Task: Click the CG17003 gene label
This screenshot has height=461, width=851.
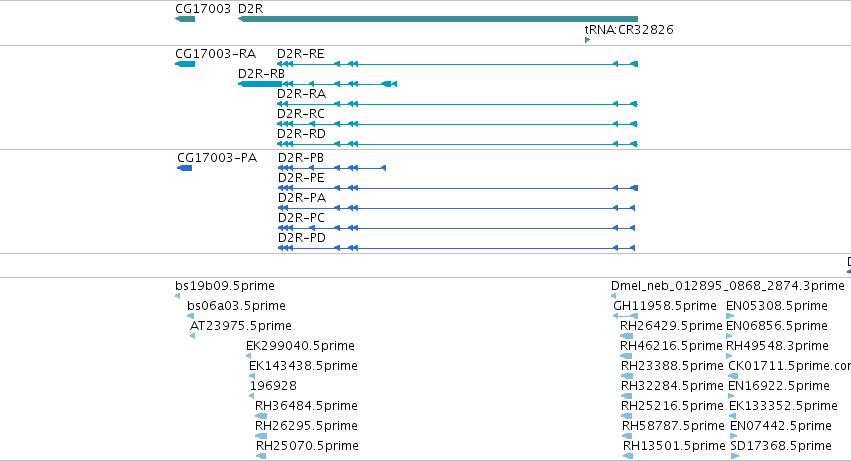Action: 203,9
